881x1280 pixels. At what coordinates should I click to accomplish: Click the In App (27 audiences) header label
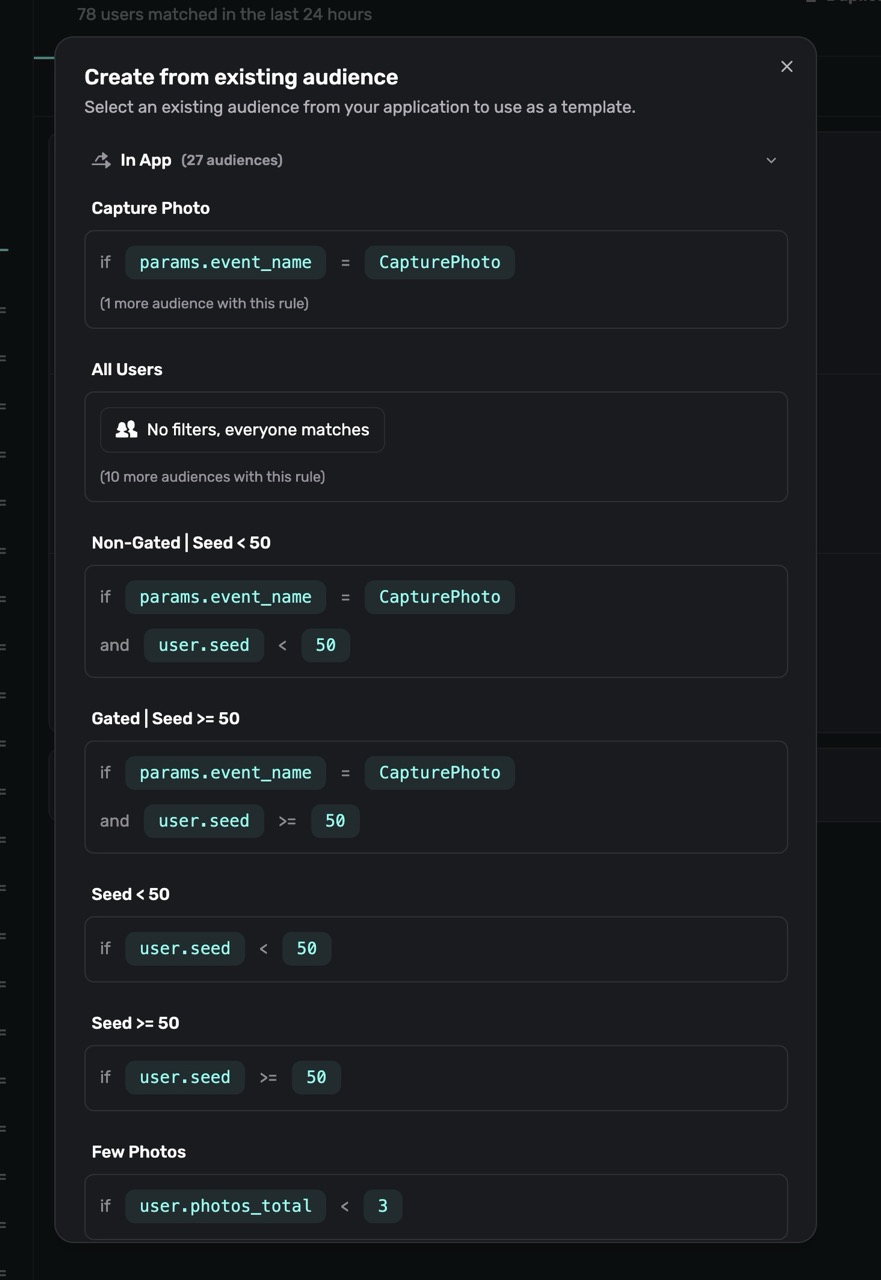[201, 160]
